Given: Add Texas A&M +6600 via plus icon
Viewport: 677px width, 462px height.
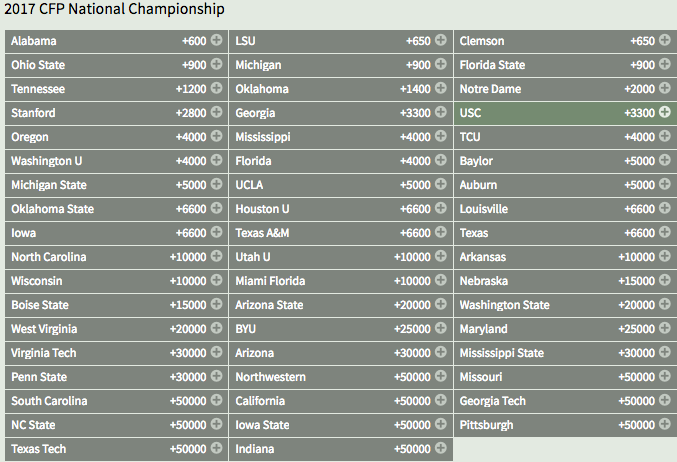Looking at the screenshot, I should [440, 232].
